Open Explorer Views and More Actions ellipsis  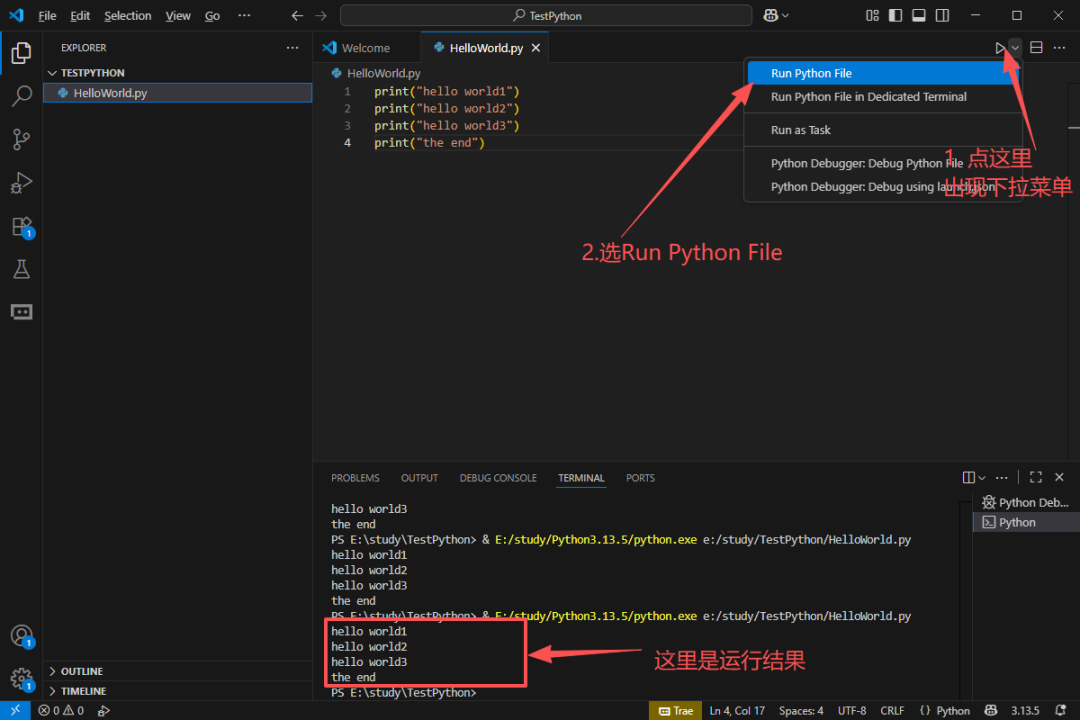point(293,48)
